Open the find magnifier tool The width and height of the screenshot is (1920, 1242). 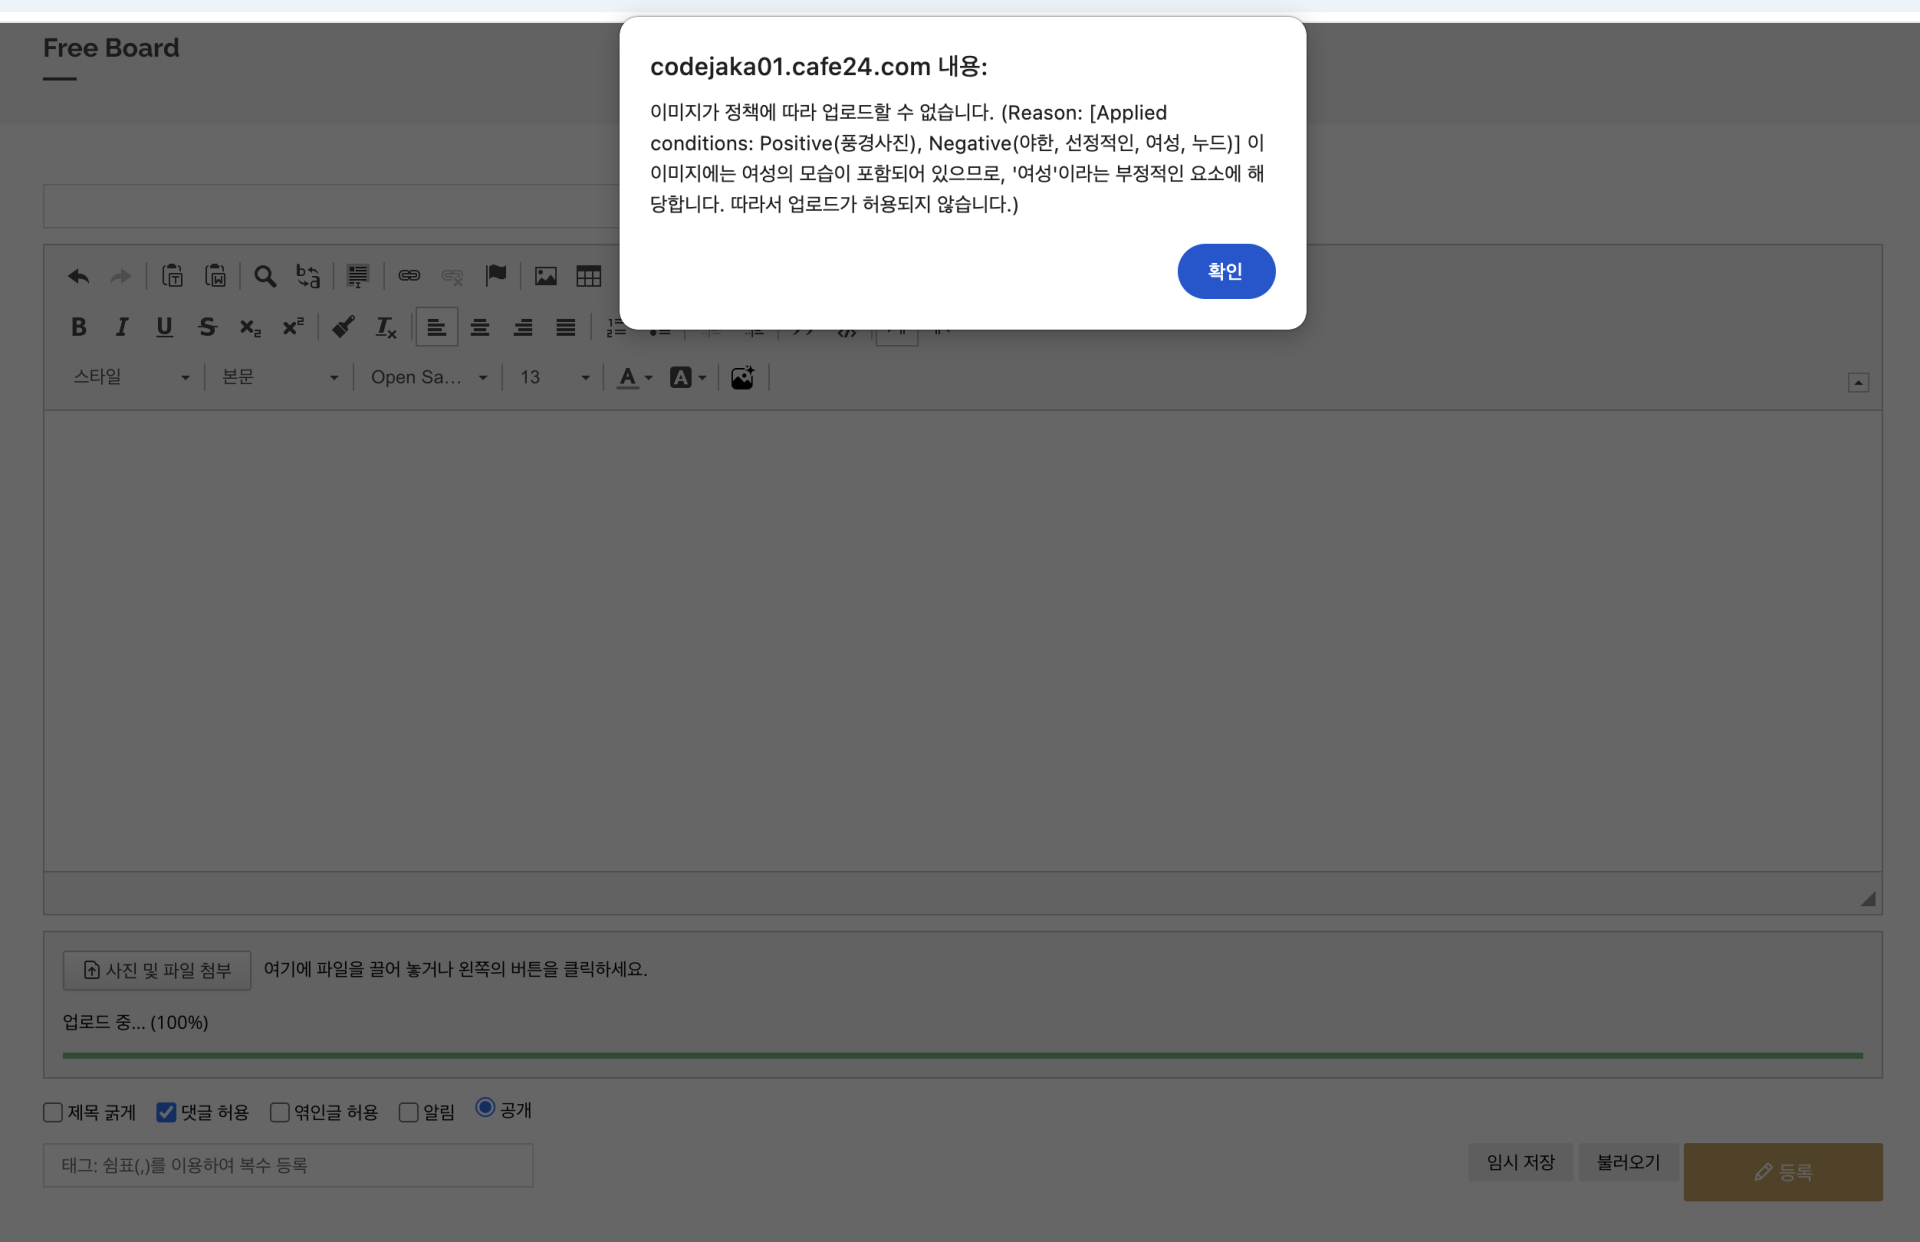pos(264,276)
